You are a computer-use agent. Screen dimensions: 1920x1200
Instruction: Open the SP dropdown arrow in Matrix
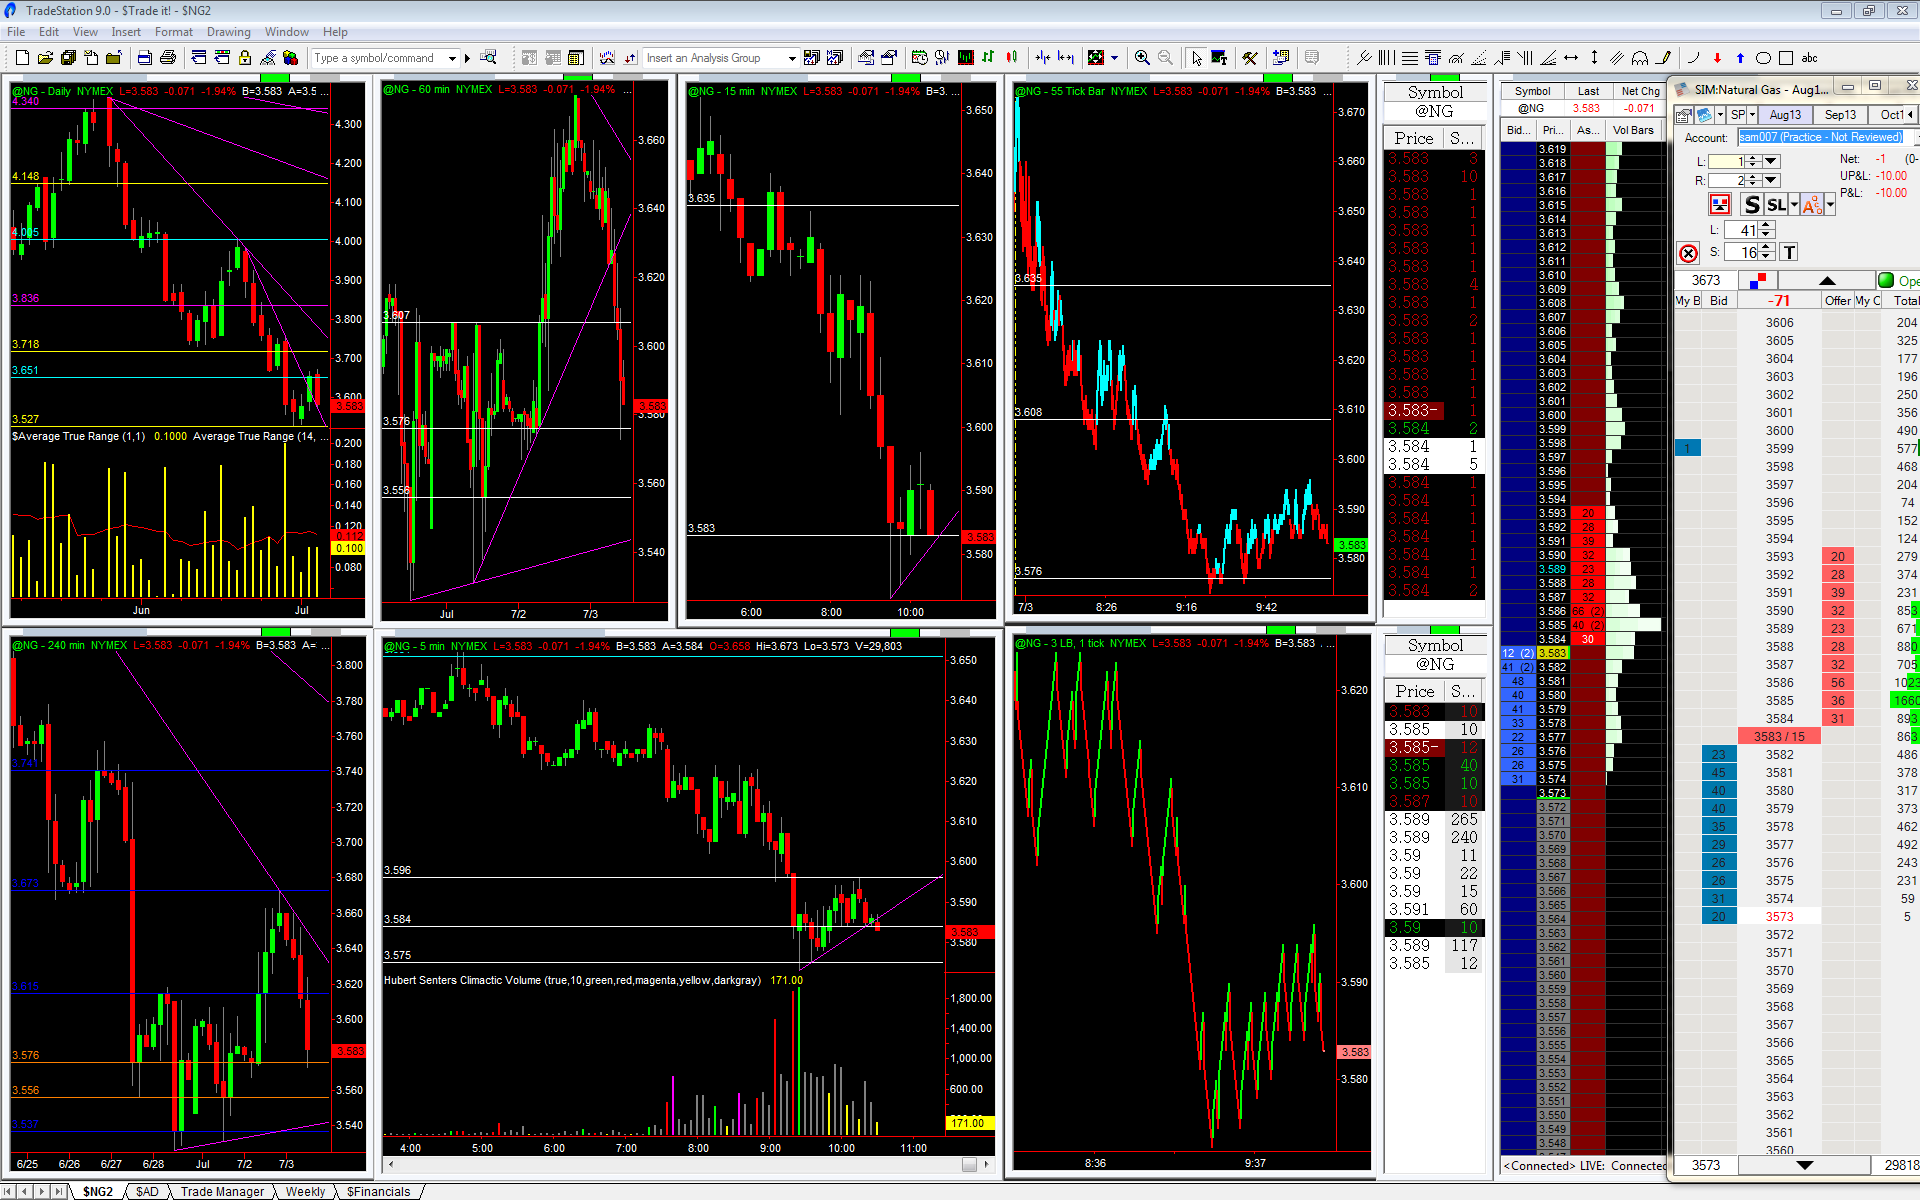point(1752,115)
